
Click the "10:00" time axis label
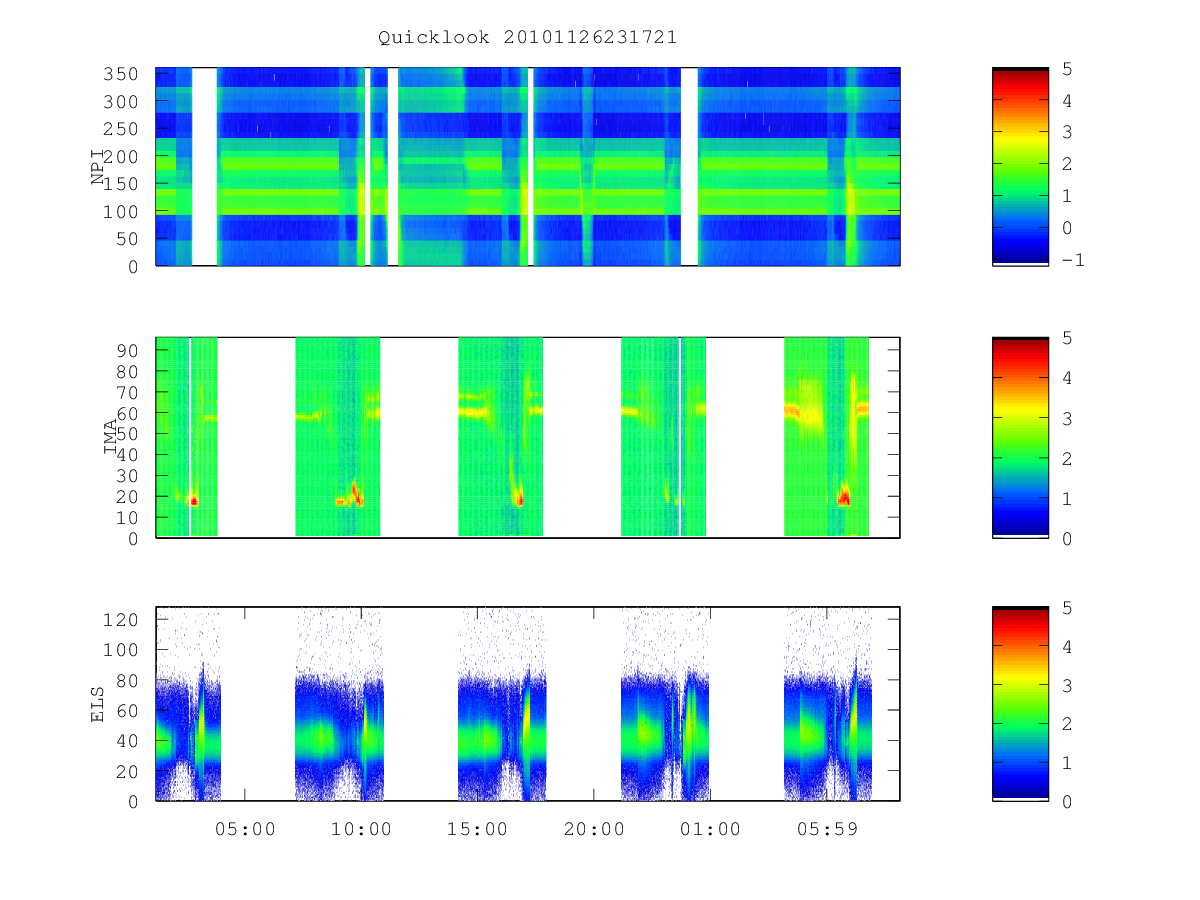pos(361,829)
